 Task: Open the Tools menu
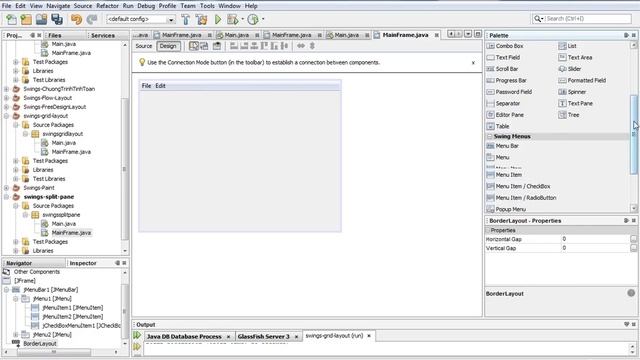point(207,6)
